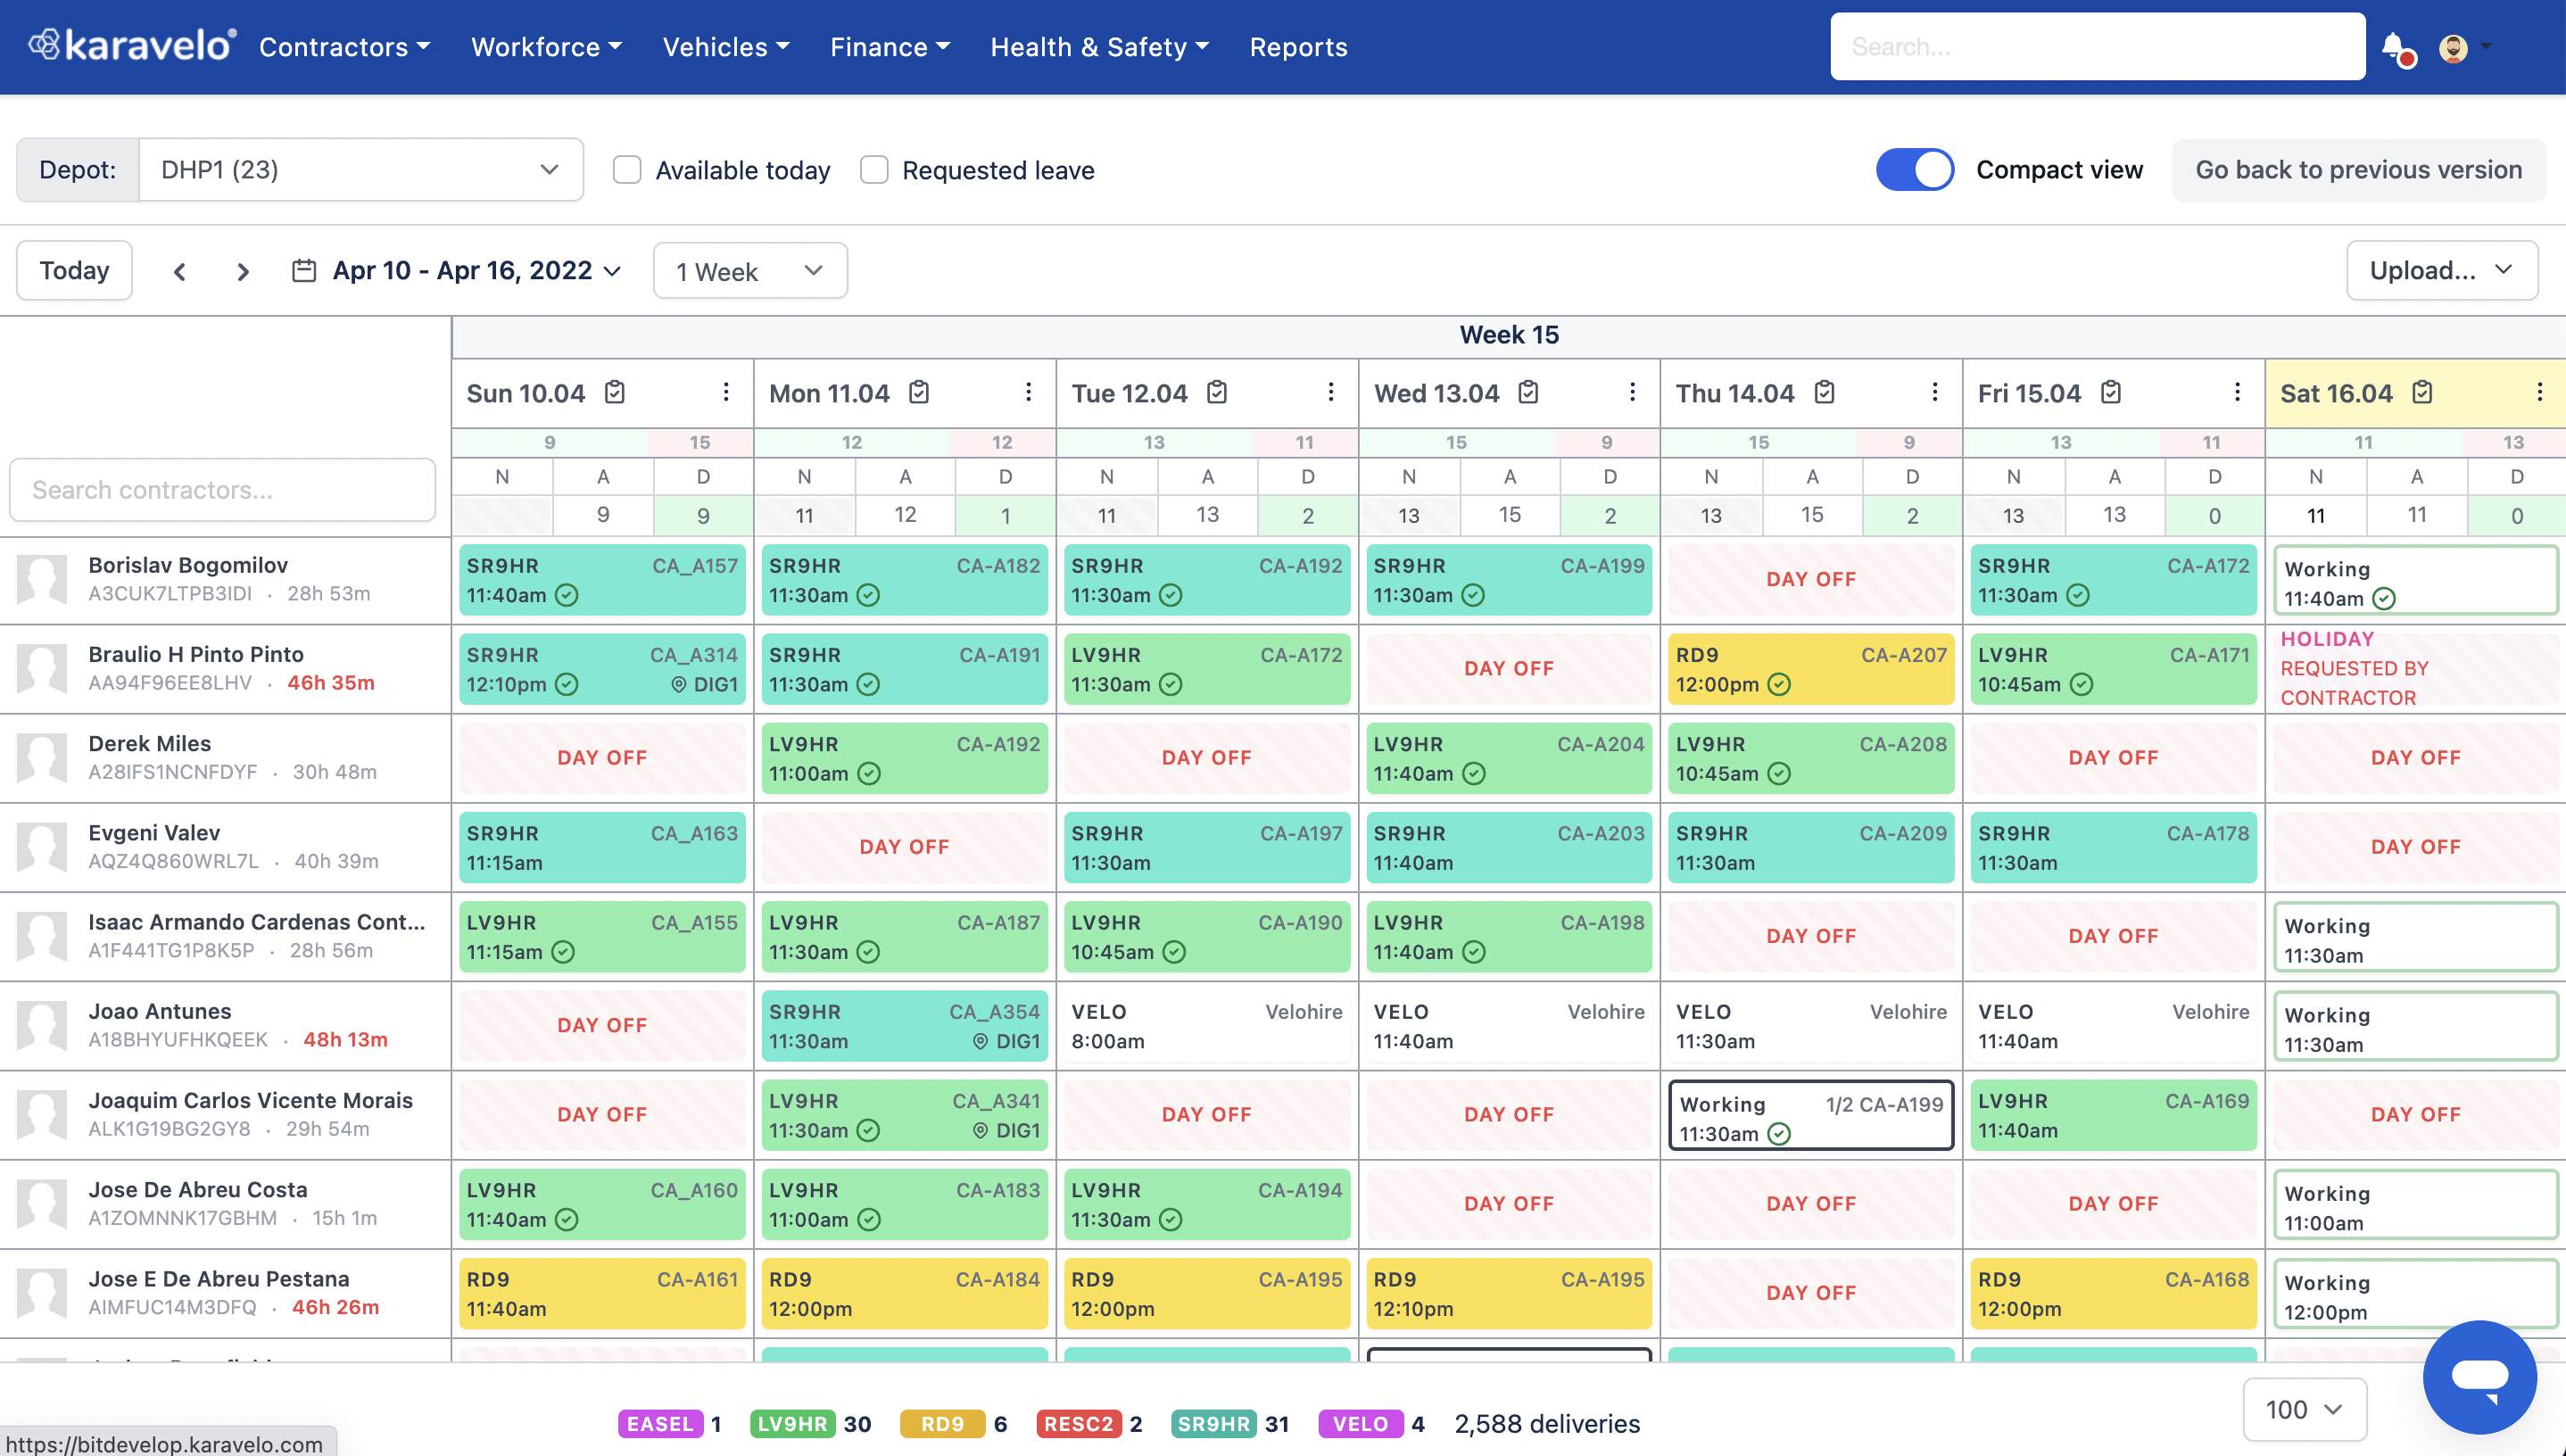This screenshot has height=1456, width=2566.
Task: Click clipboard icon beside Mon 11.04
Action: [x=919, y=392]
